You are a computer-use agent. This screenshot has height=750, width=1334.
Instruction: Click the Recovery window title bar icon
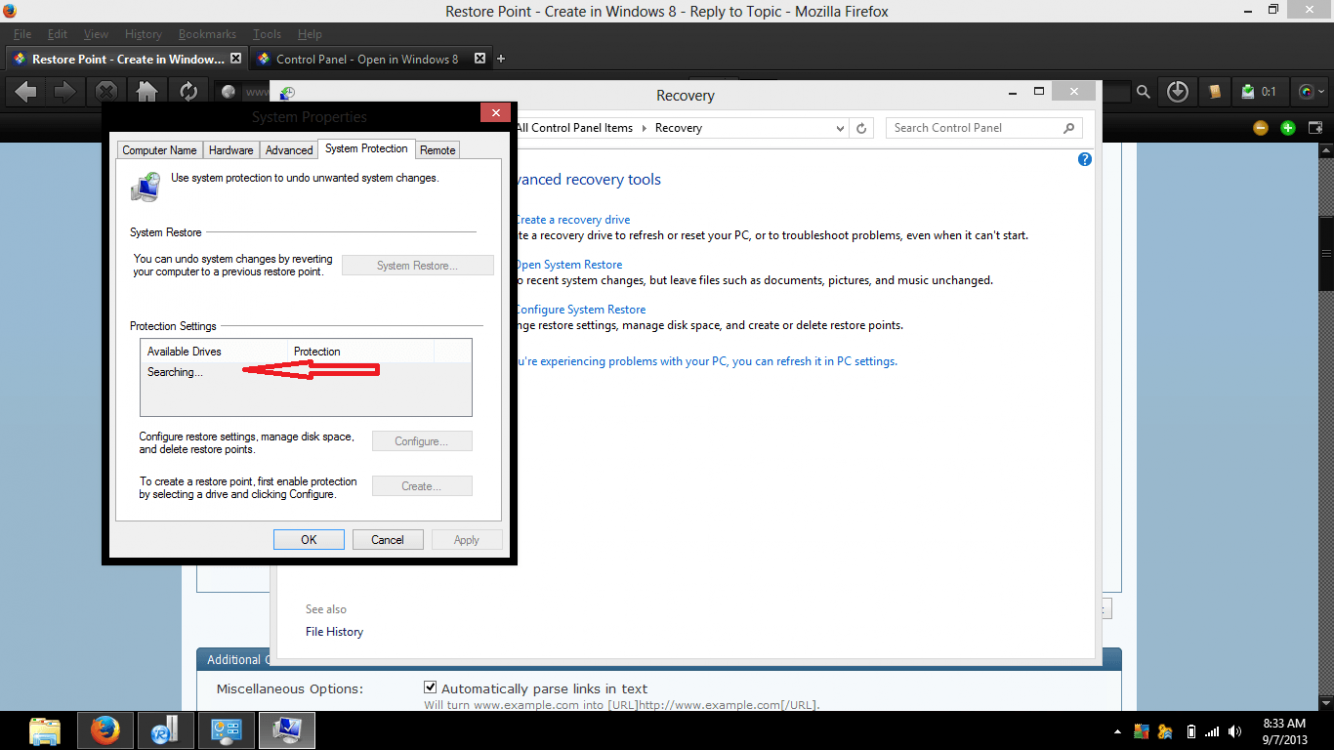(x=287, y=94)
